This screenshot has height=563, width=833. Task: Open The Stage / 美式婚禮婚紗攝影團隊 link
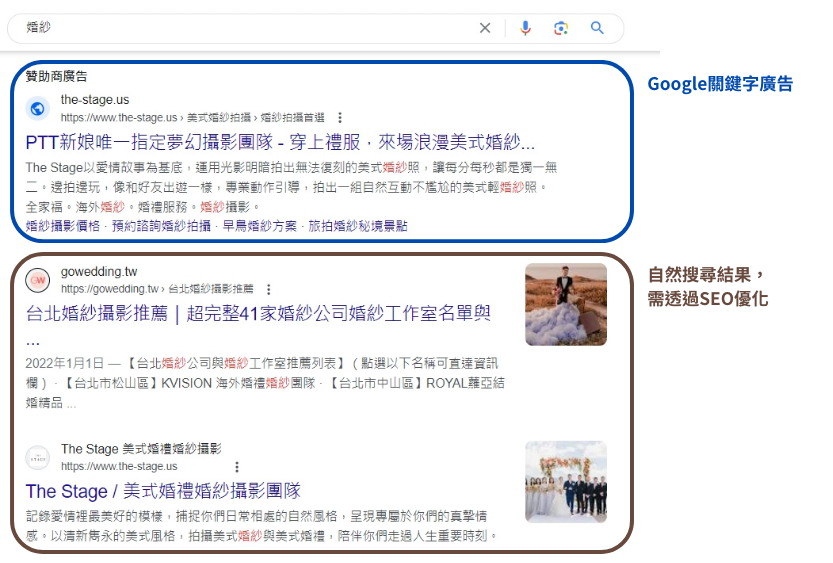163,491
